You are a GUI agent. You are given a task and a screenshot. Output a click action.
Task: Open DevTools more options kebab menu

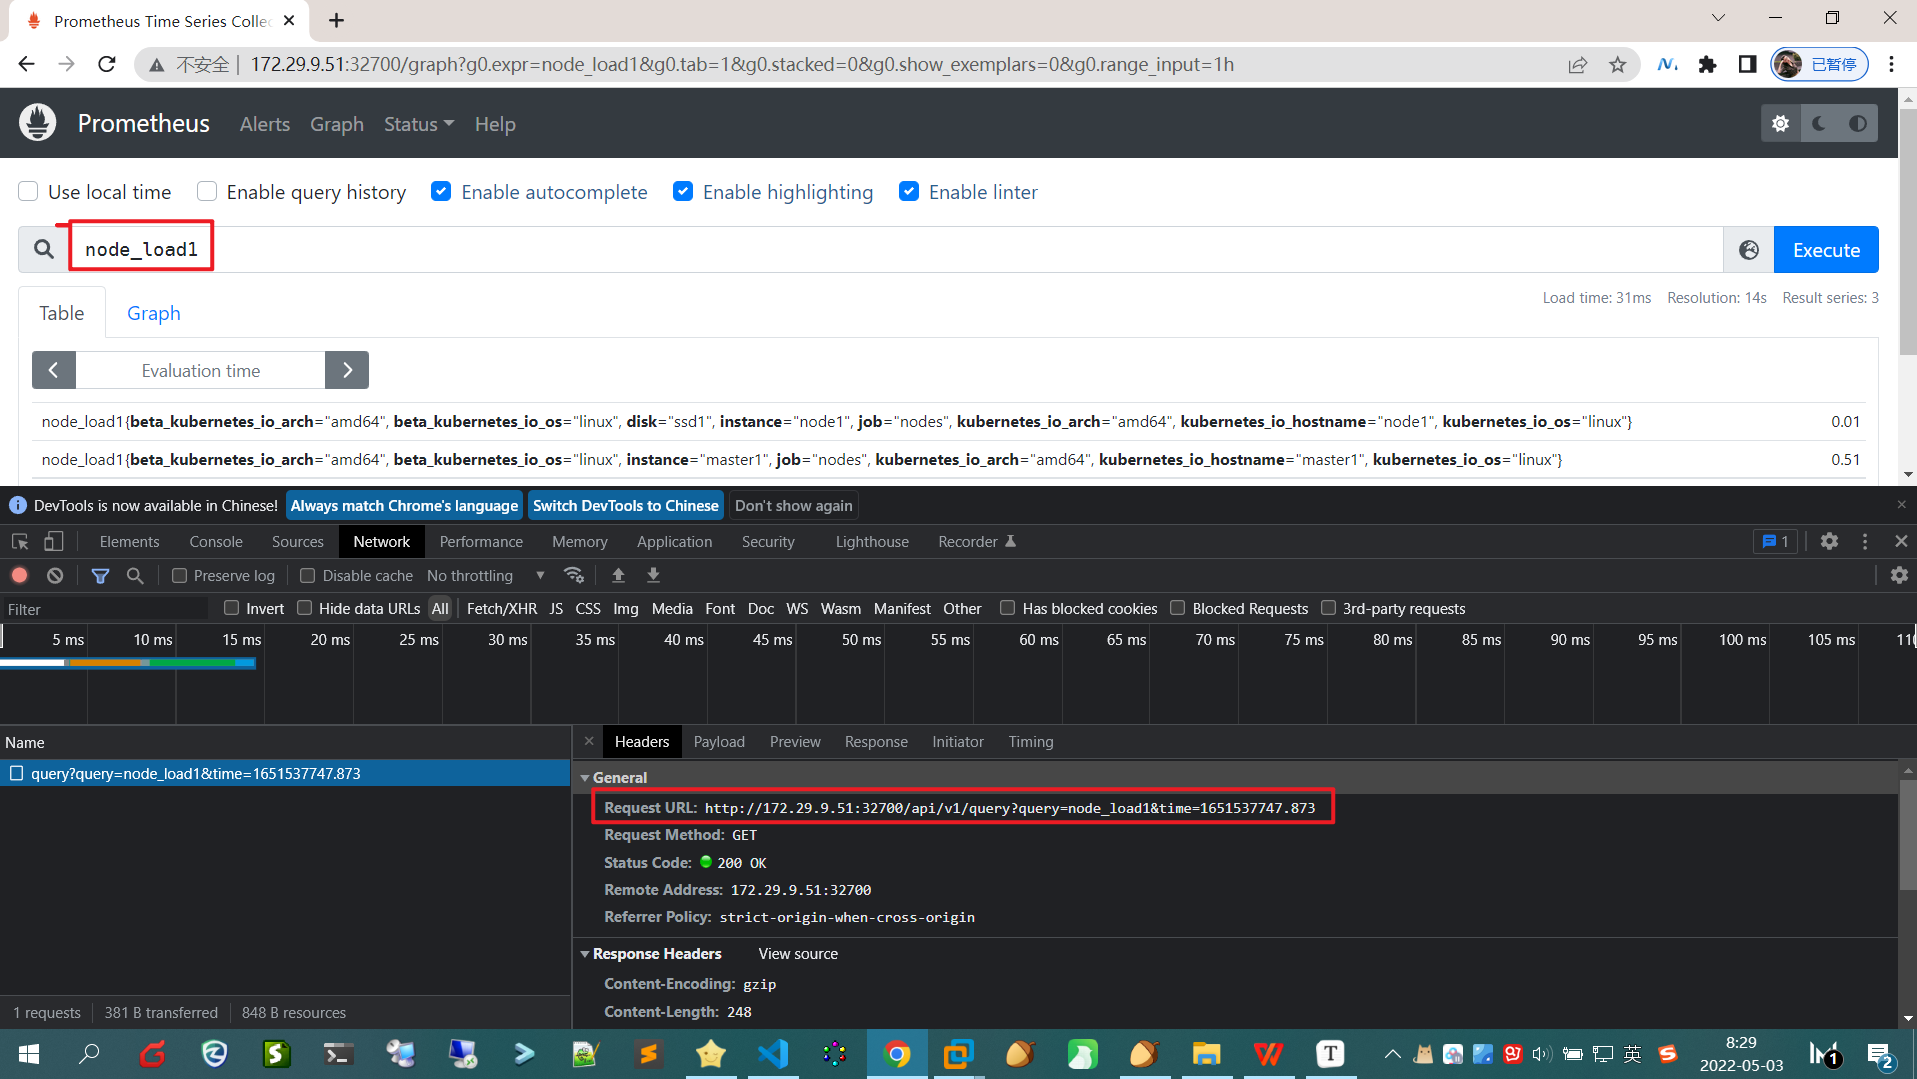(1865, 541)
